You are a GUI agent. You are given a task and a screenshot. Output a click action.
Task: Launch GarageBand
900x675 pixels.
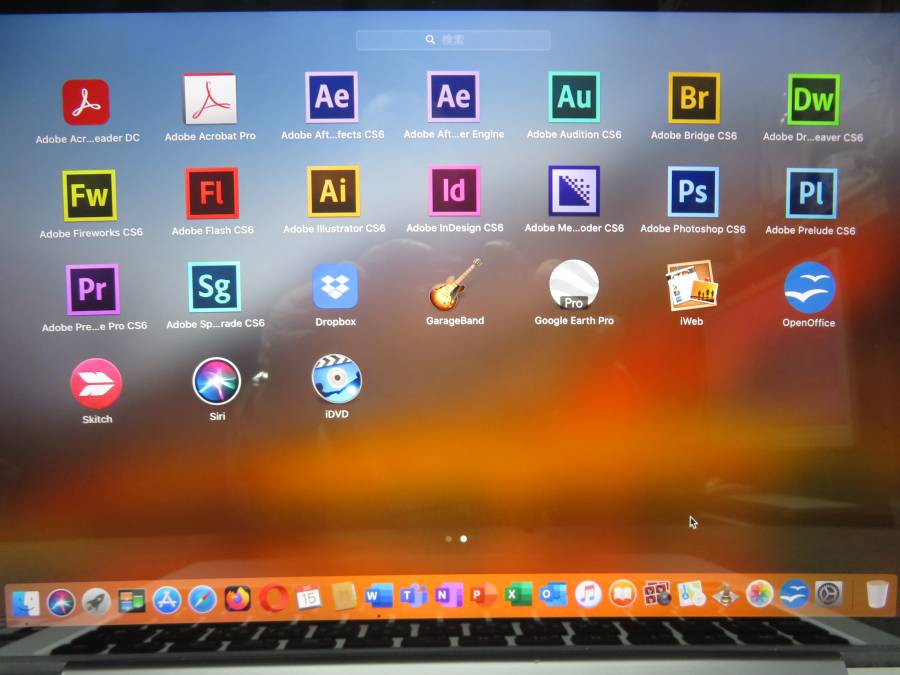[x=455, y=284]
